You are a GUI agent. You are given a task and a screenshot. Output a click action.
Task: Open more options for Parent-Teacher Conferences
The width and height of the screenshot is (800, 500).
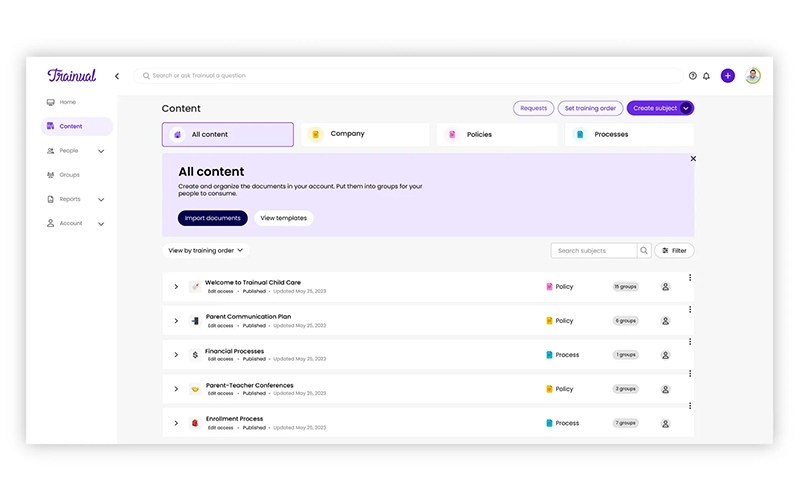click(x=690, y=374)
